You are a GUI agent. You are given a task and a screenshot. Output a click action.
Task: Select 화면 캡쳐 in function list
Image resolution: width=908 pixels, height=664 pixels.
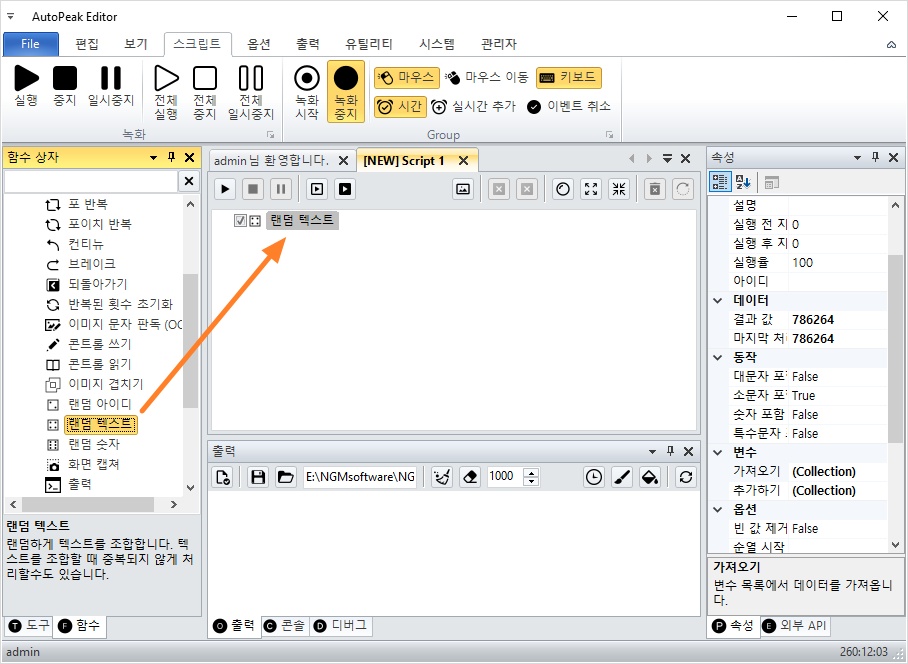(x=94, y=464)
